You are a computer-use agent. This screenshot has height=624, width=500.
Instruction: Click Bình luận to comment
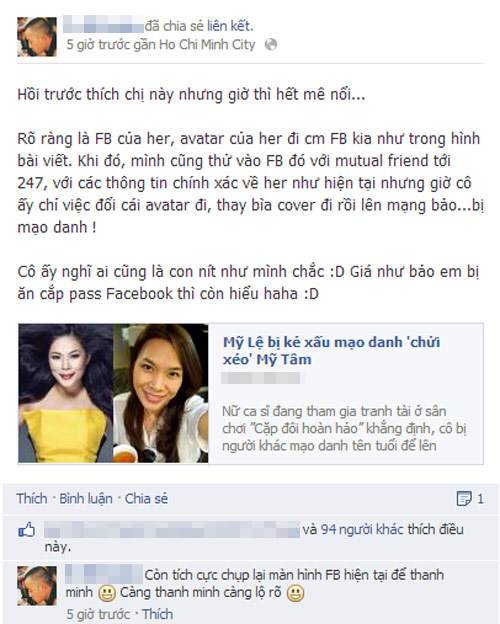[86, 498]
